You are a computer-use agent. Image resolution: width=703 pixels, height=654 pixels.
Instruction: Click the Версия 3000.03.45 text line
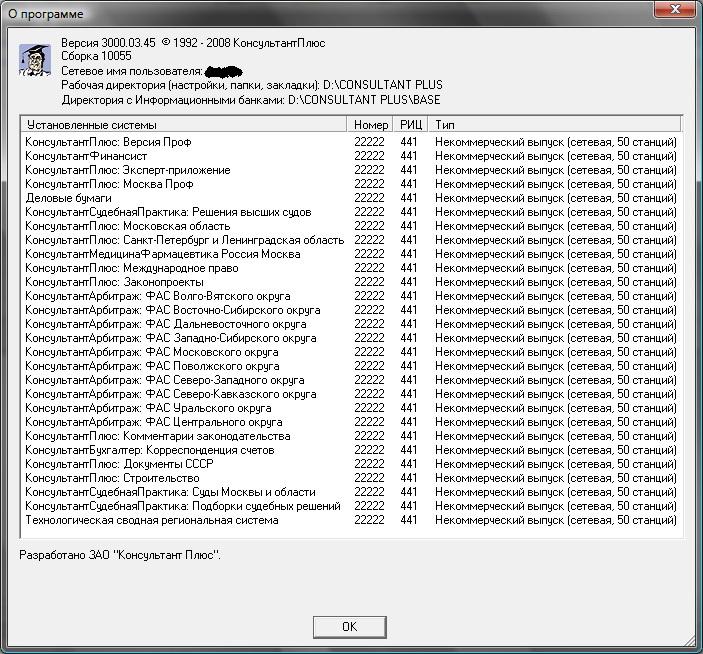193,43
